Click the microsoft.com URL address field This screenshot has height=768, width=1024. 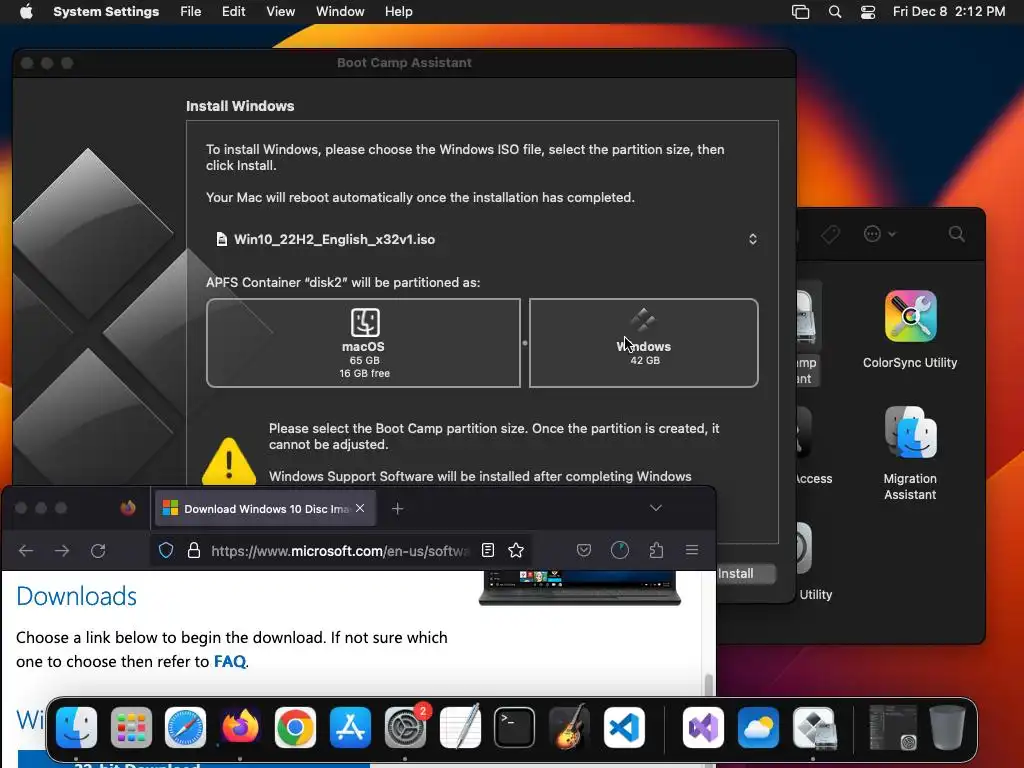pos(340,551)
